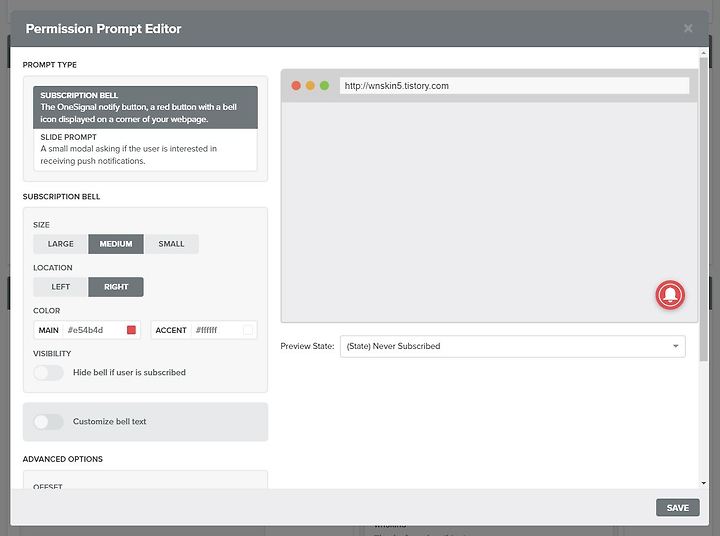Click the dialog vertical scrollbar thumb
720x536 pixels.
pyautogui.click(x=703, y=209)
